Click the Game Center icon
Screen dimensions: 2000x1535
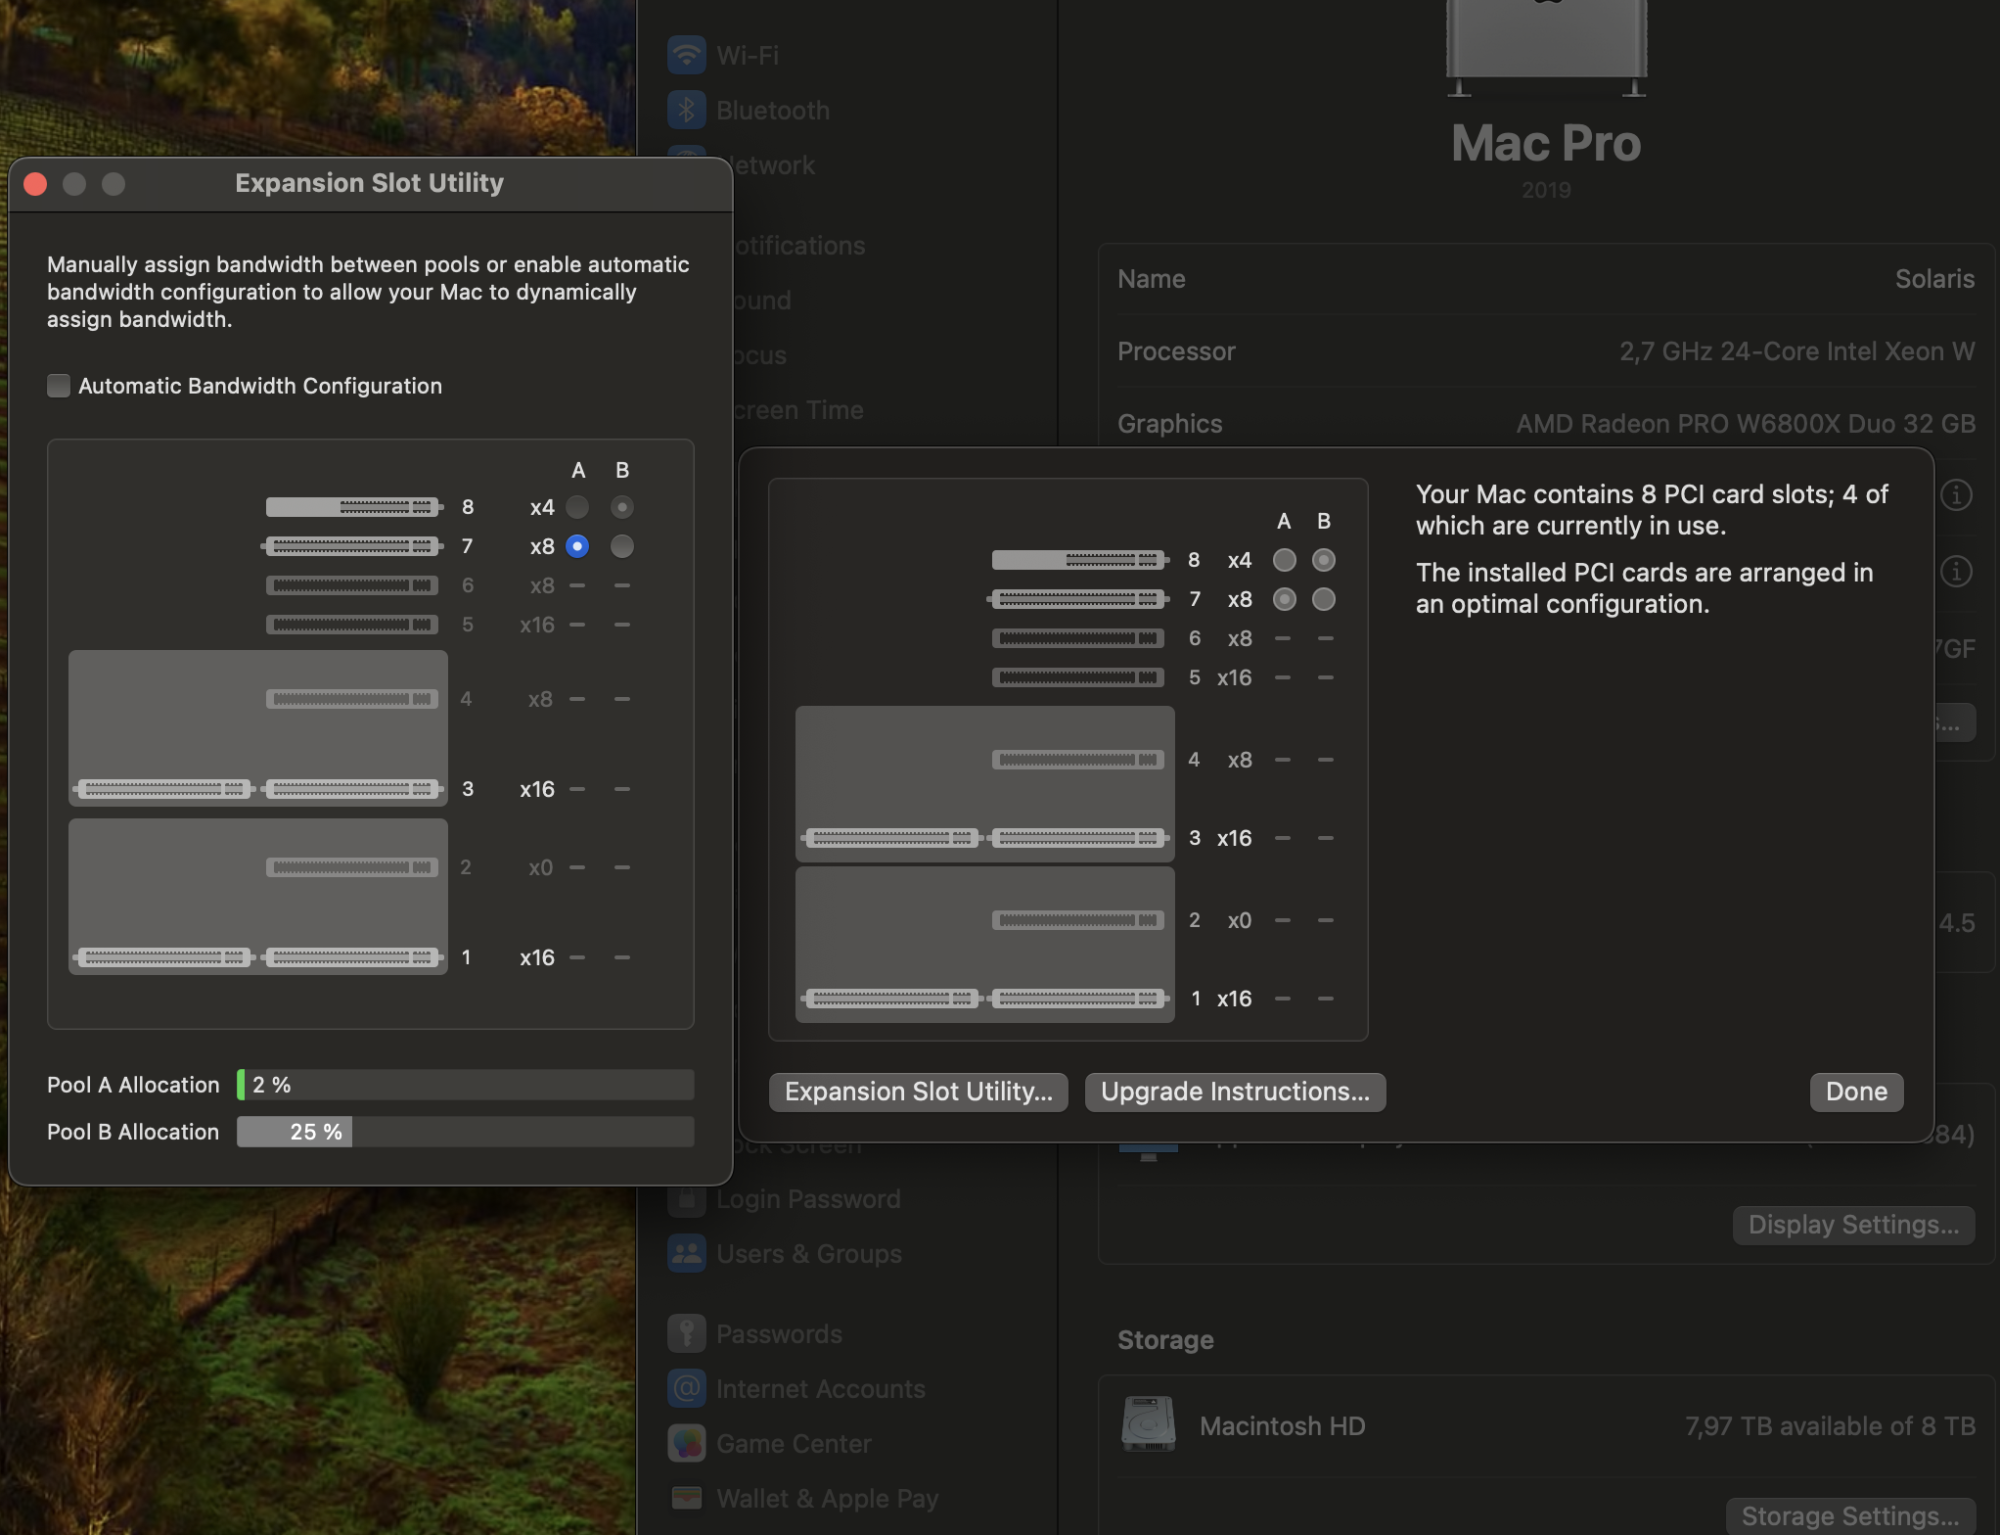[x=686, y=1443]
